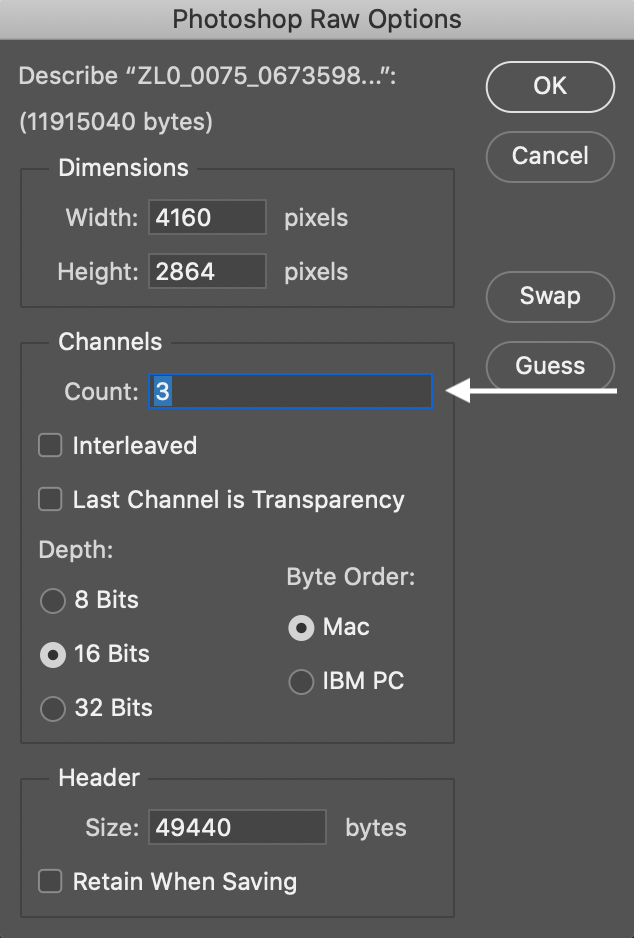Select the 16 Bits radio button
Image resolution: width=634 pixels, height=938 pixels.
[x=52, y=655]
